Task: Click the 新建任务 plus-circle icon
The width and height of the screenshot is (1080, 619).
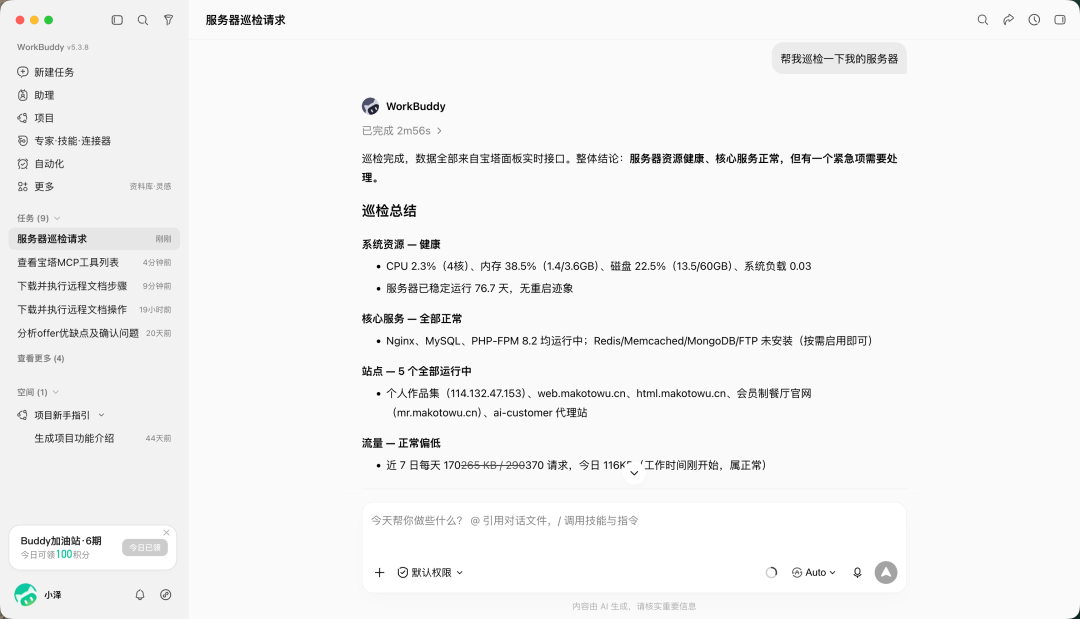Action: pyautogui.click(x=23, y=72)
